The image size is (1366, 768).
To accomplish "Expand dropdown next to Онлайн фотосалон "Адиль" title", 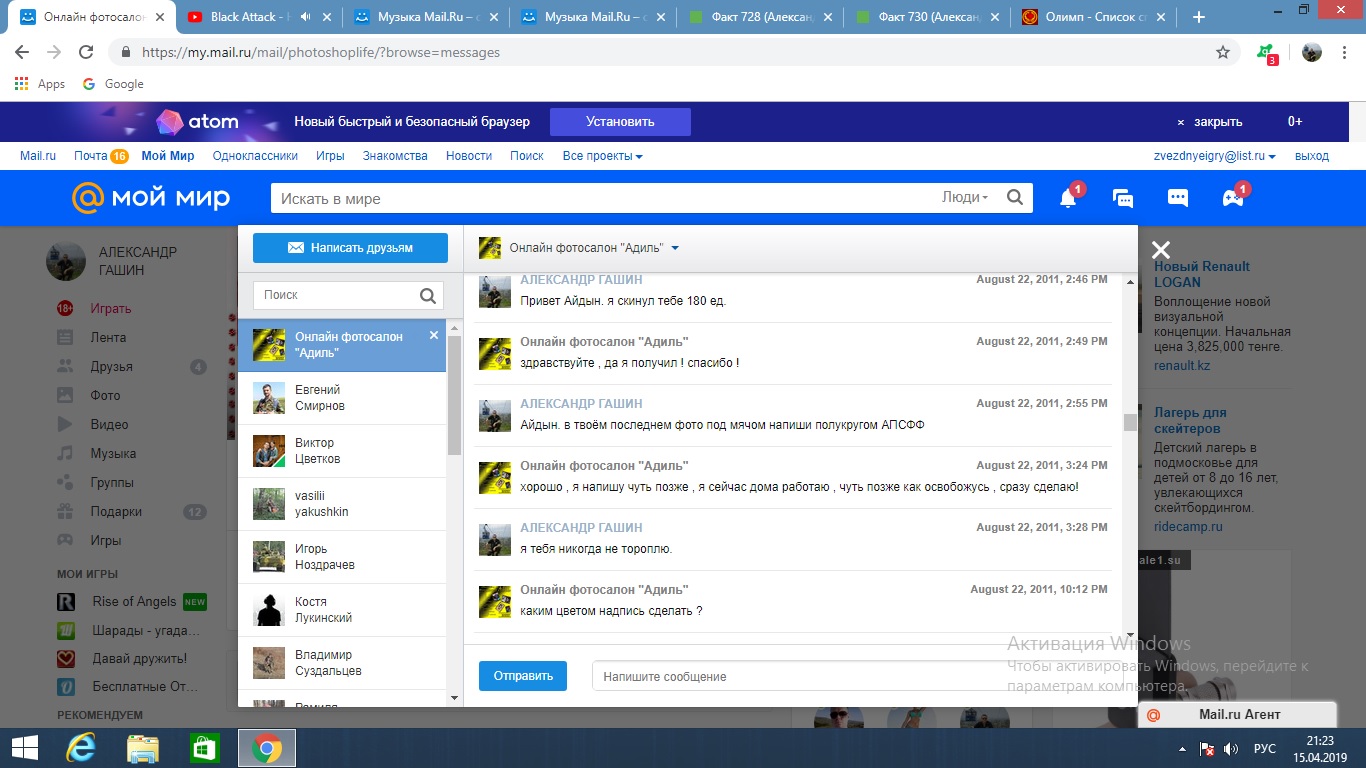I will pos(675,248).
